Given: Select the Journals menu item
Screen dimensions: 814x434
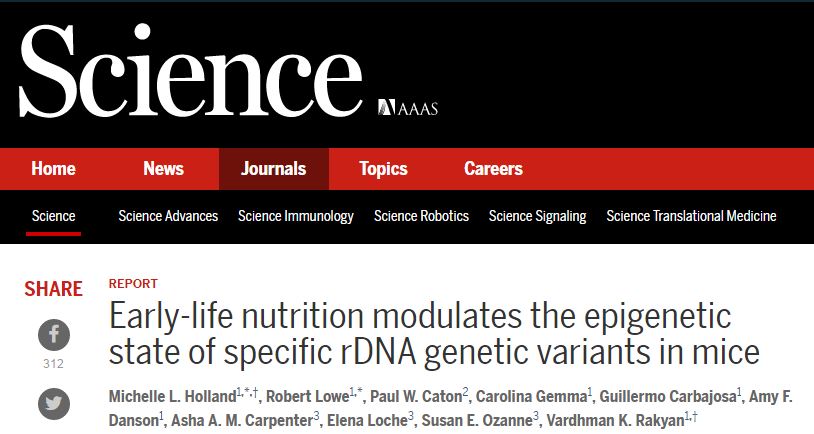Looking at the screenshot, I should coord(274,169).
